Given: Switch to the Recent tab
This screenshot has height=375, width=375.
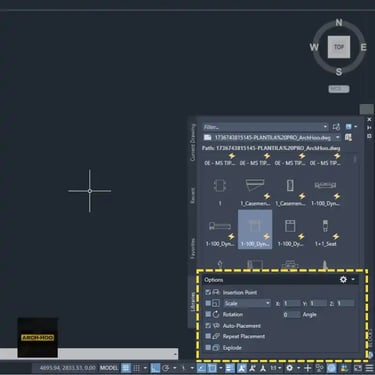Looking at the screenshot, I should point(192,196).
